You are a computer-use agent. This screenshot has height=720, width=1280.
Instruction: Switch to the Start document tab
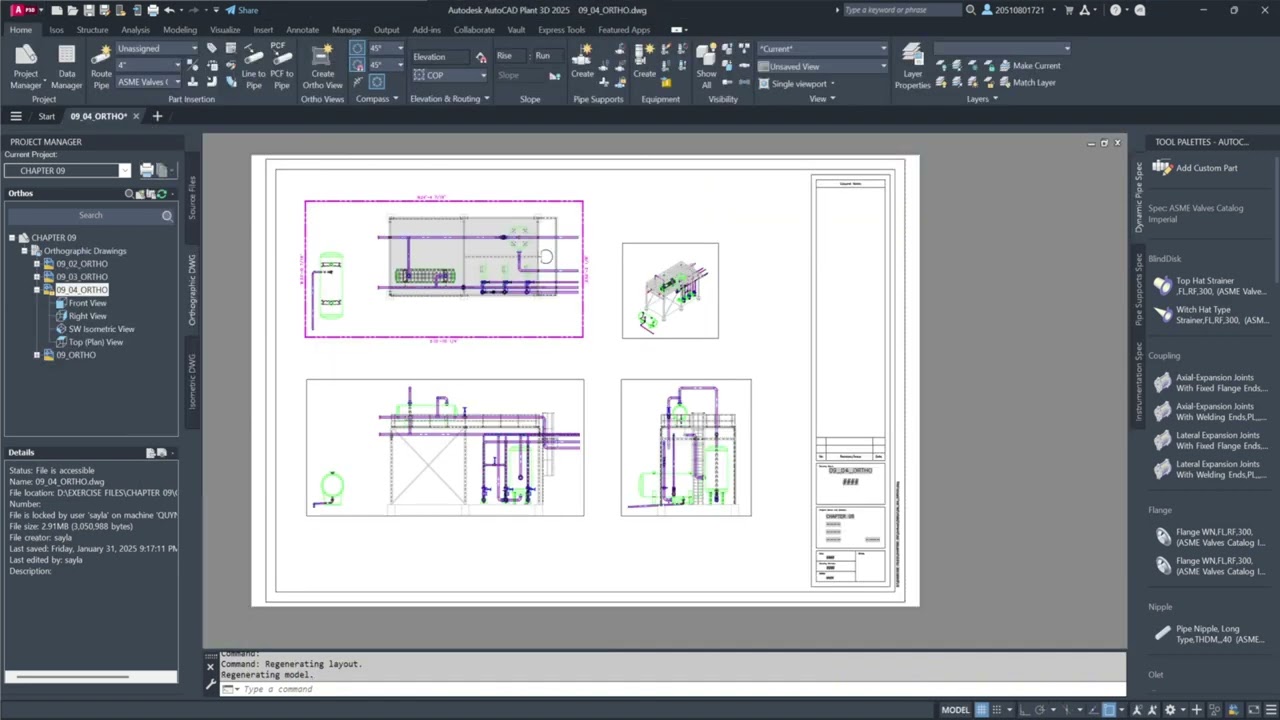46,116
